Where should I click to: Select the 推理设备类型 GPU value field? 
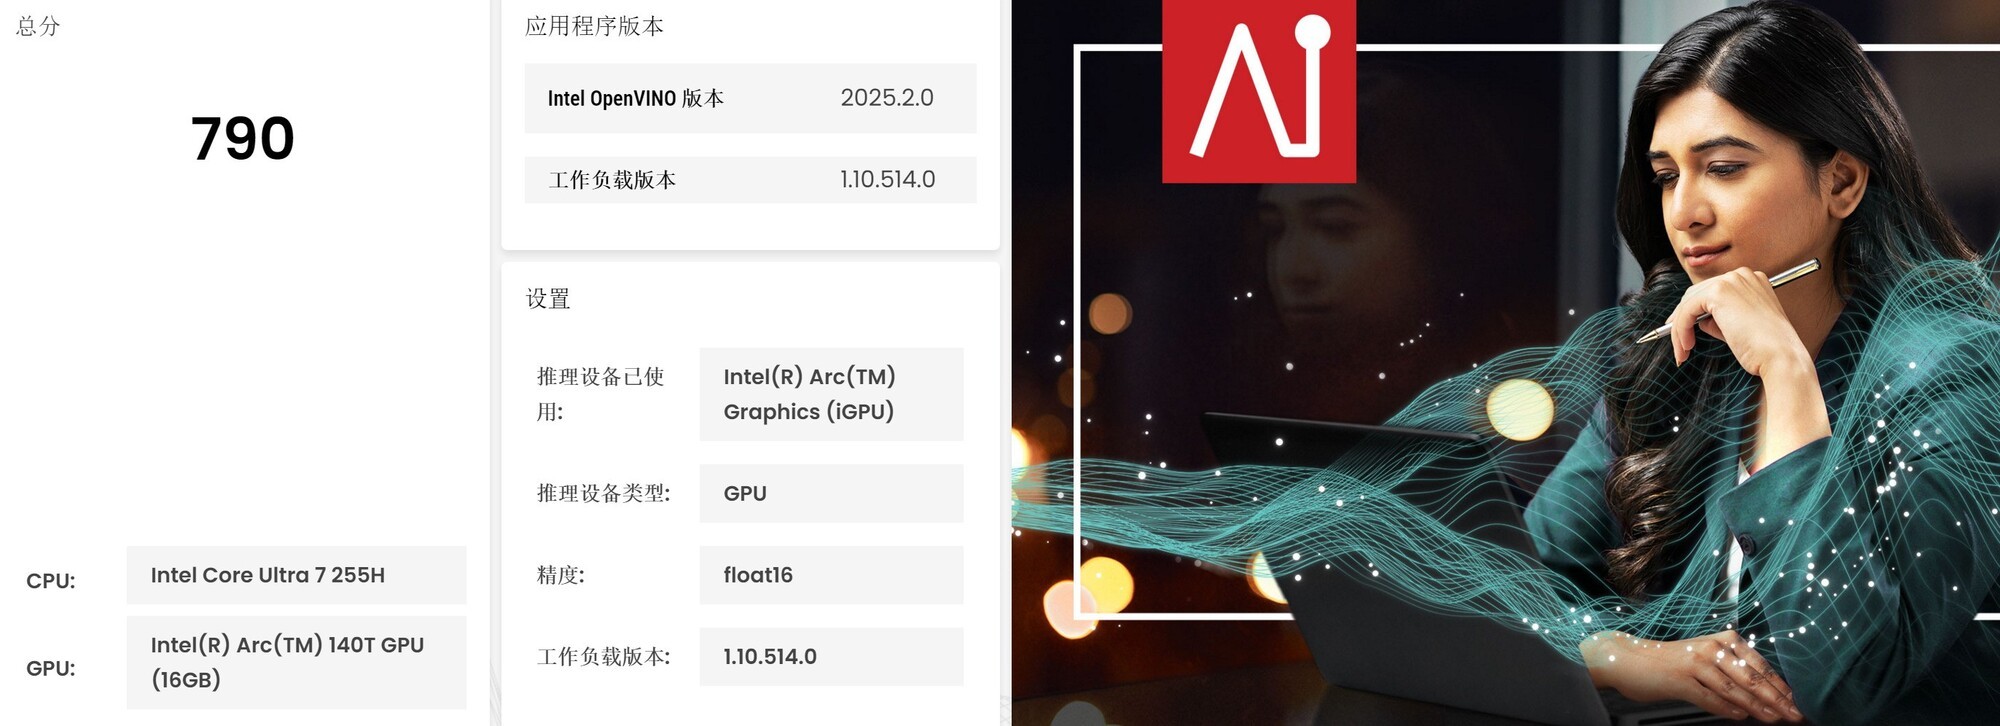(x=831, y=493)
